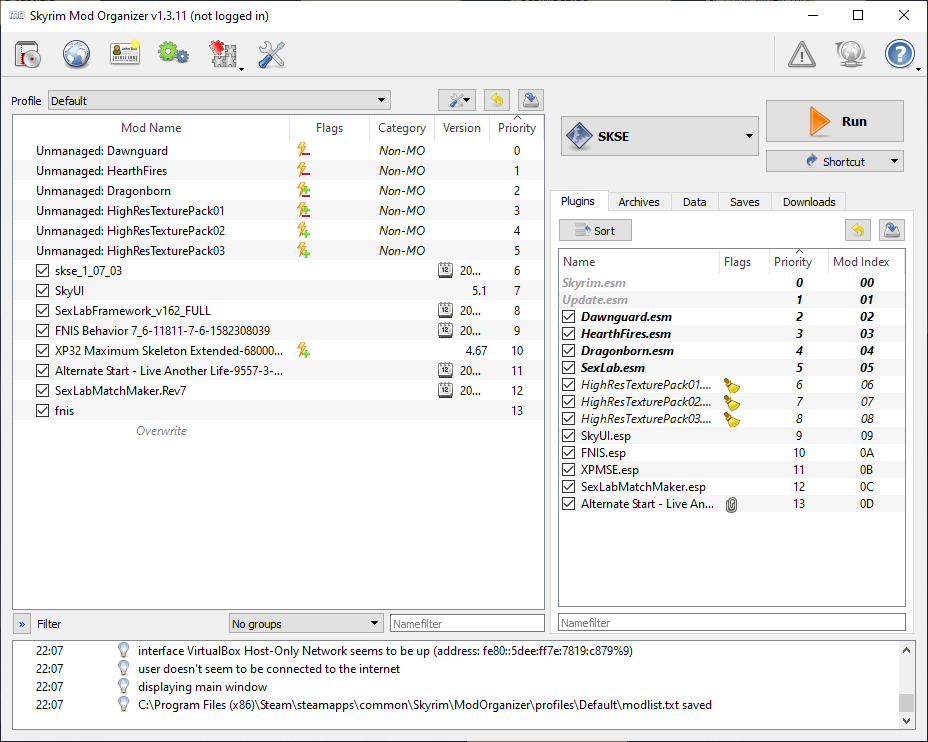Click the HighResTexturePack02 mod flag icon
This screenshot has width=928, height=742.
point(304,231)
